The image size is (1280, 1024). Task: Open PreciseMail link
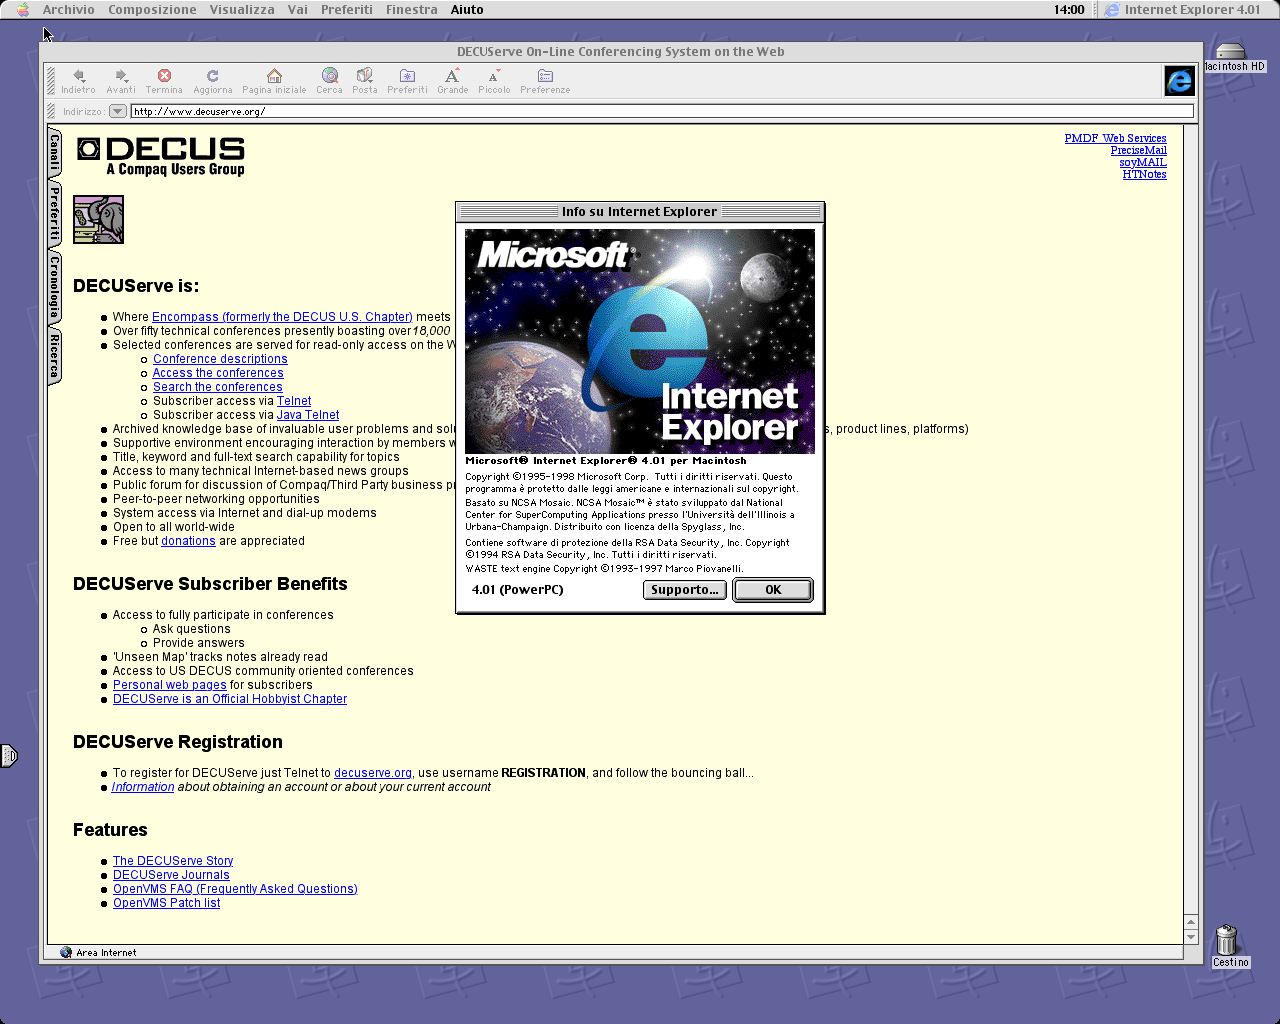pos(1138,150)
